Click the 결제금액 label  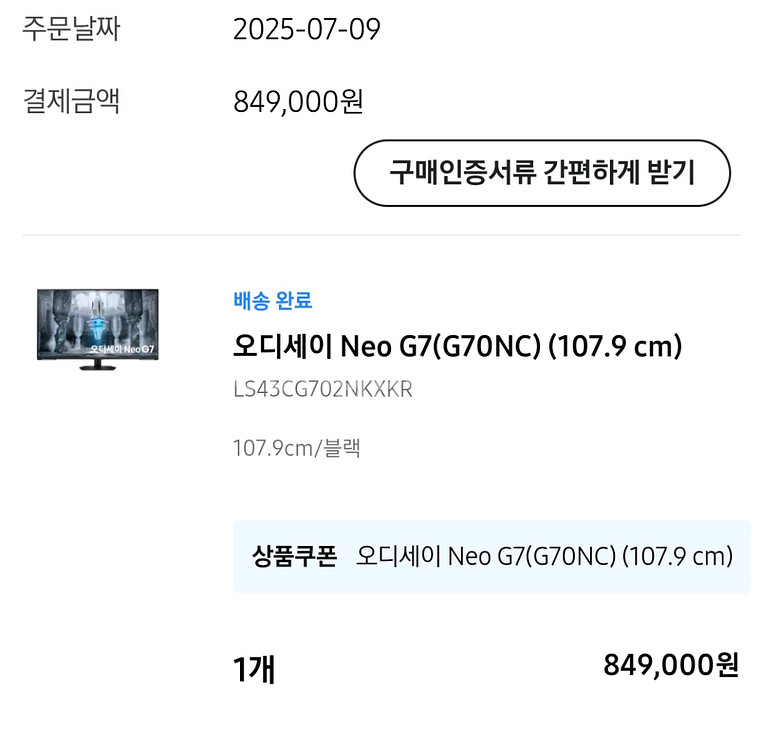coord(71,101)
